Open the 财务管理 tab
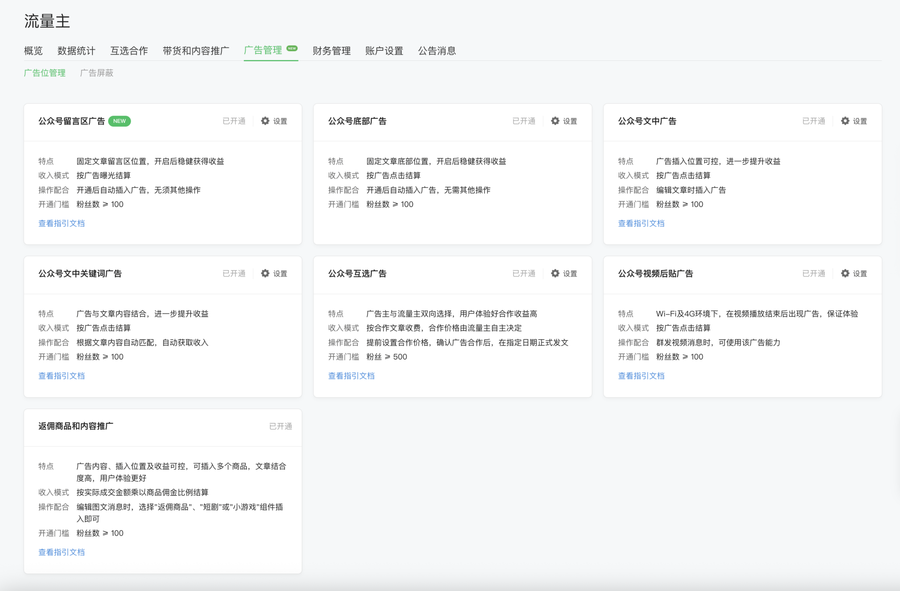 point(331,51)
